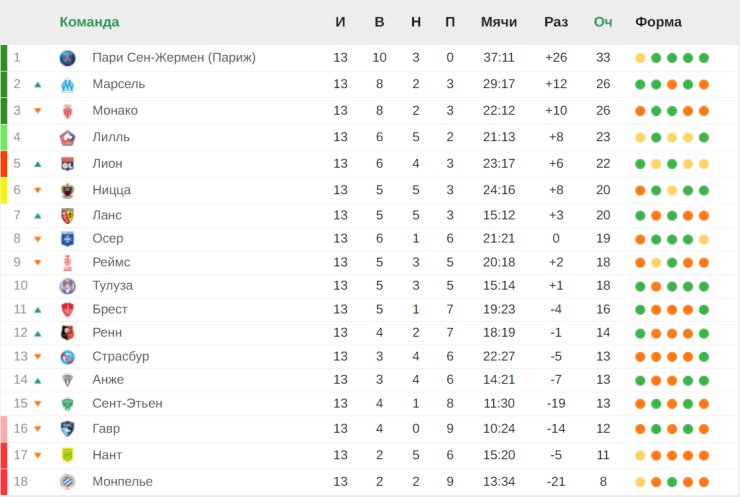740x497 pixels.
Task: Sort table by Команда column header
Action: tap(89, 22)
